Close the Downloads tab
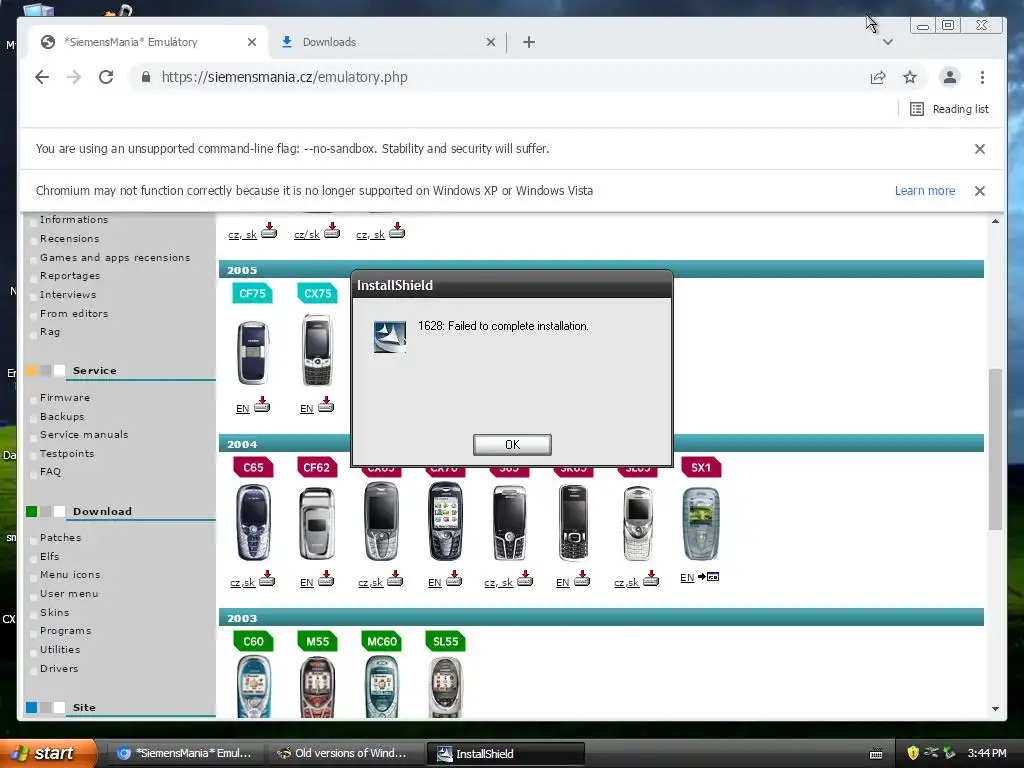This screenshot has height=768, width=1024. [491, 42]
